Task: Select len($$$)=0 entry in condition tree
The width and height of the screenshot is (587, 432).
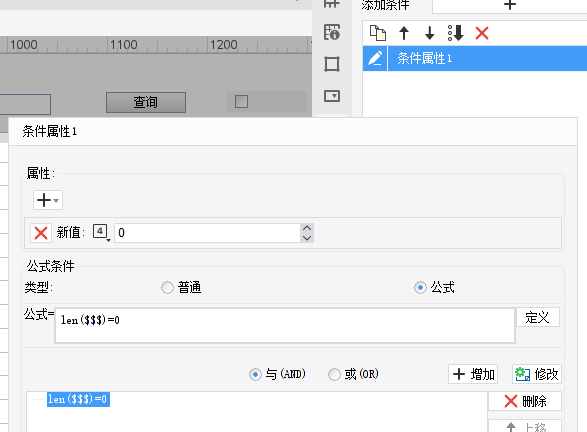Action: click(78, 399)
